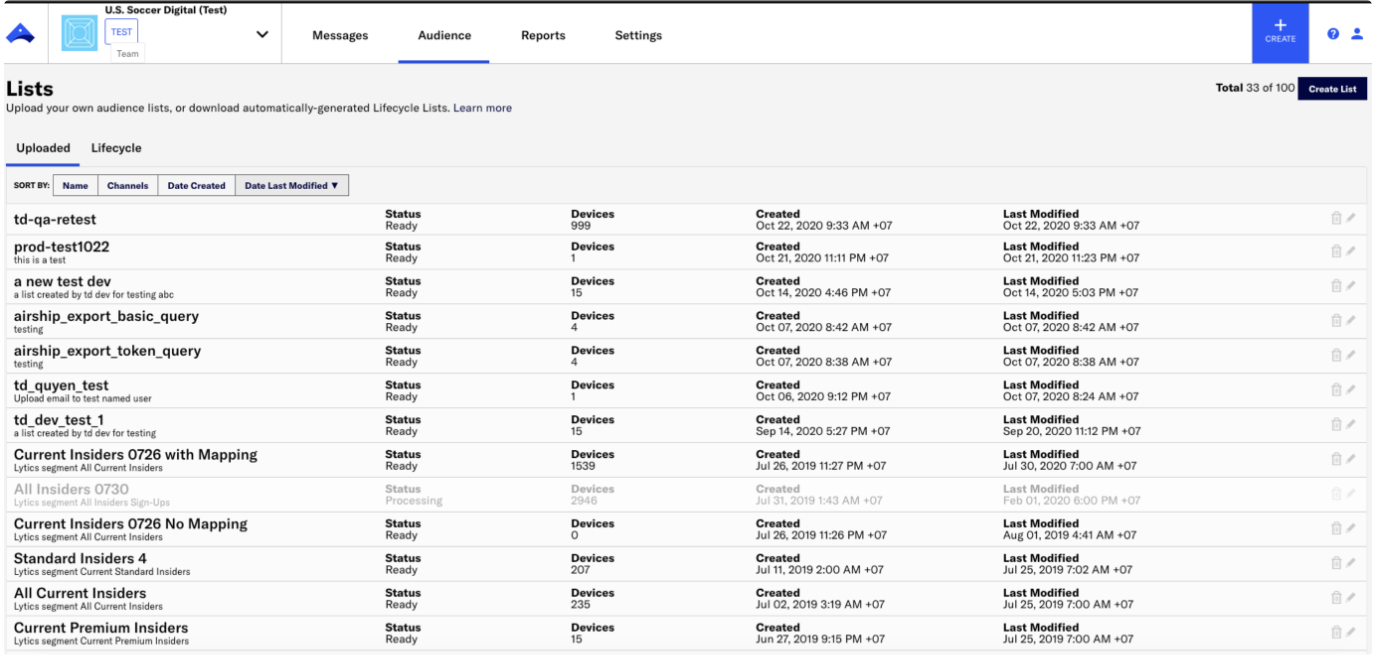Sort lists by Name
1376x656 pixels.
(x=75, y=185)
